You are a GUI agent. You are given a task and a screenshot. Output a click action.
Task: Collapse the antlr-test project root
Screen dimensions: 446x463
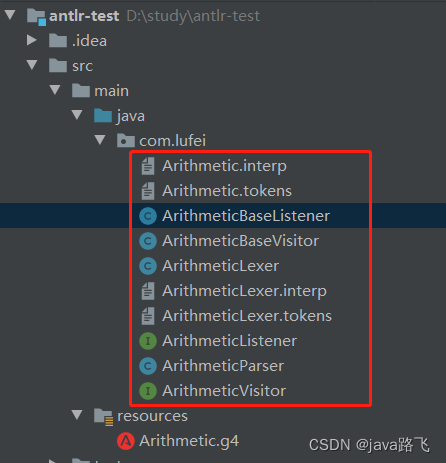[x=10, y=15]
